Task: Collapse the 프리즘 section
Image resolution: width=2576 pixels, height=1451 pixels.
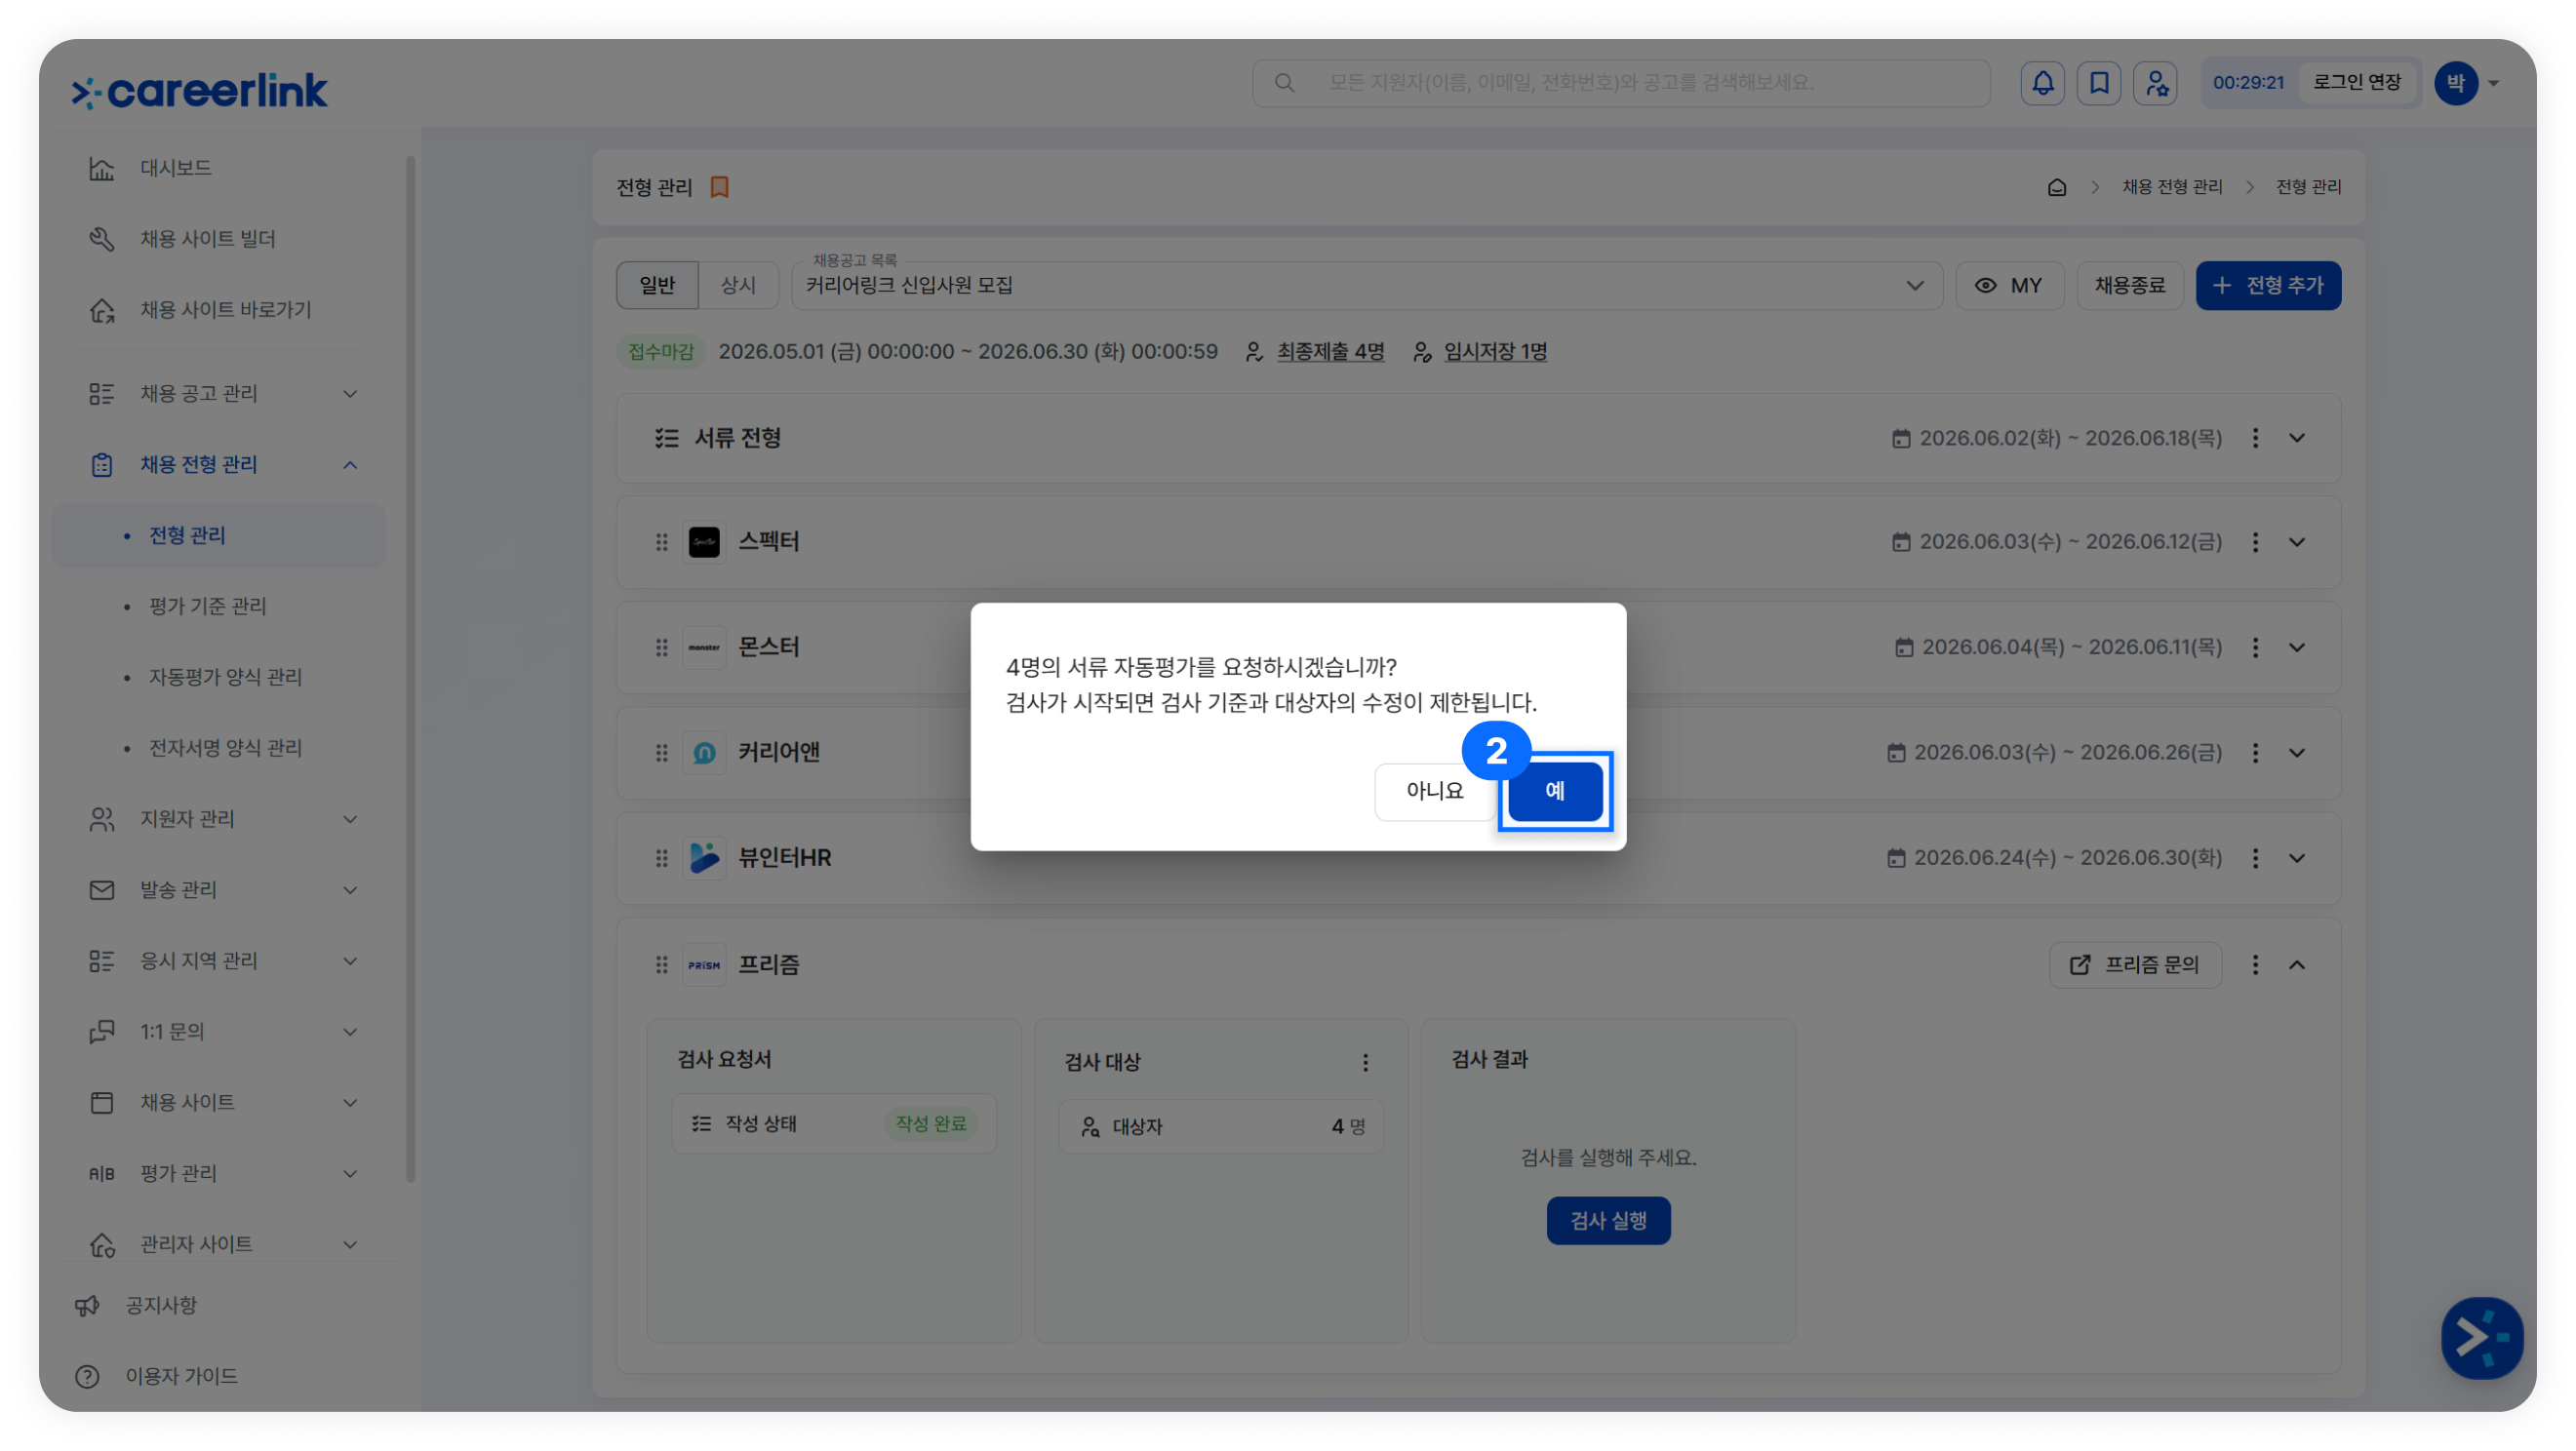Action: [x=2296, y=965]
